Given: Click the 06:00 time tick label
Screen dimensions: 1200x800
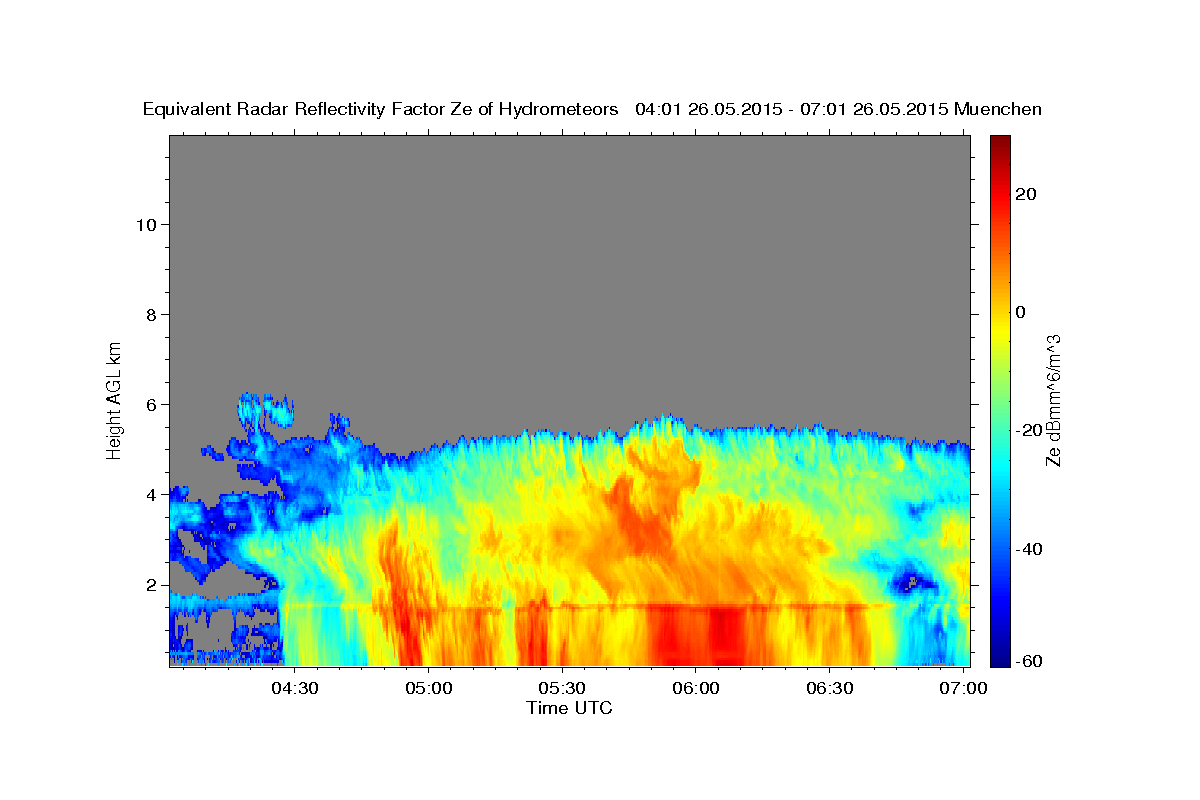Looking at the screenshot, I should [x=695, y=688].
